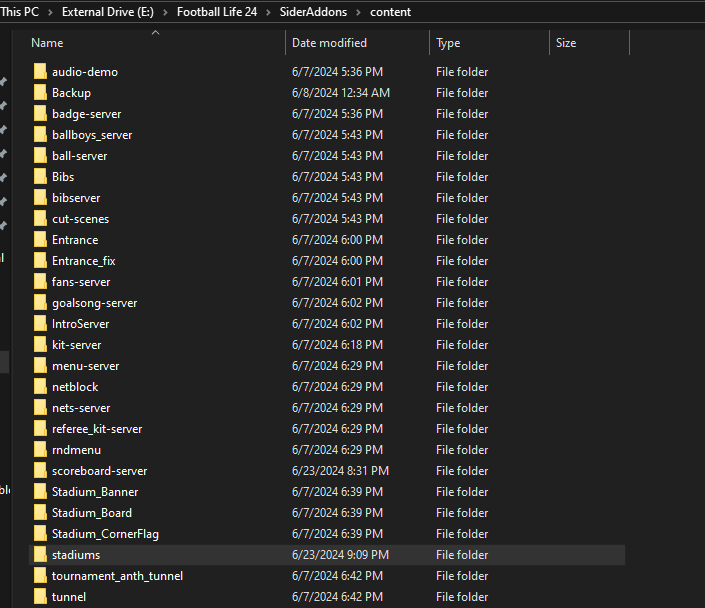Click the scoreboard-server folder icon
This screenshot has width=705, height=608.
[40, 470]
